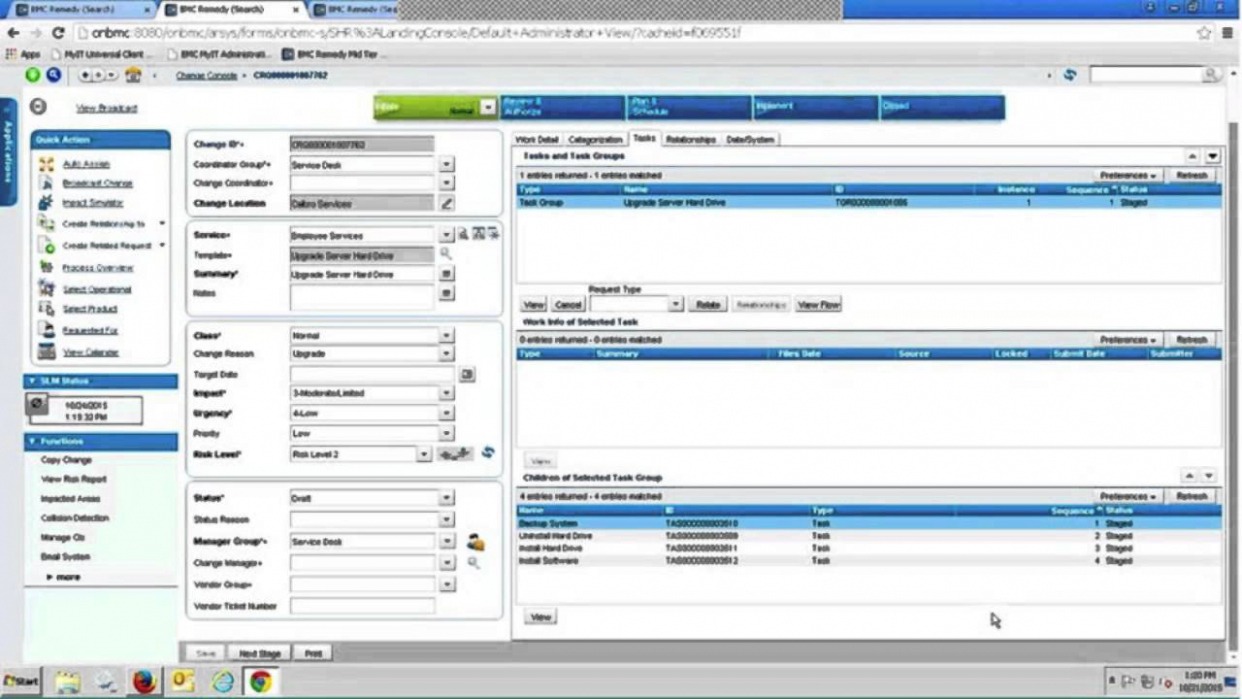Click the calendar picker next to Target Date
Viewport: 1242px width, 699px height.
(x=467, y=374)
